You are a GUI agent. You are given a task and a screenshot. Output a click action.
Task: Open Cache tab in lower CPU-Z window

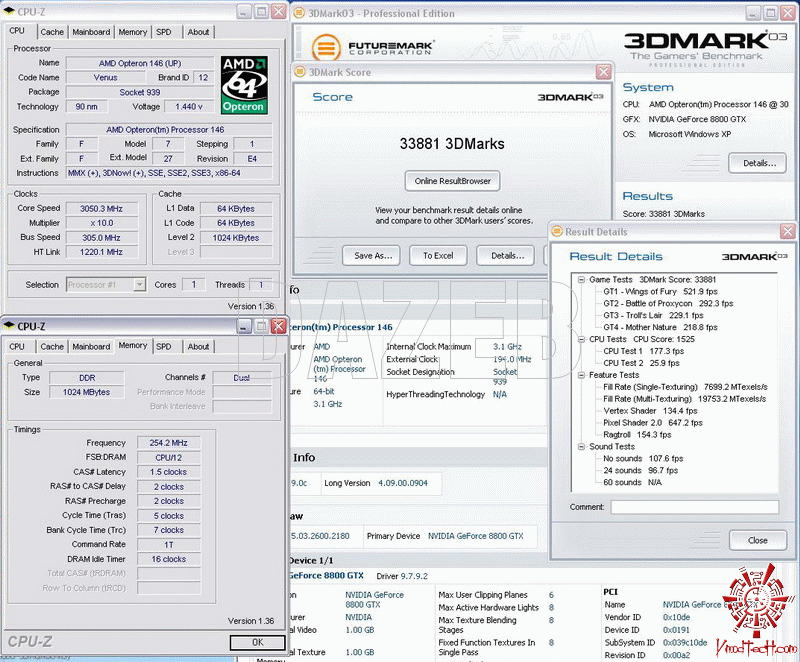tap(52, 346)
